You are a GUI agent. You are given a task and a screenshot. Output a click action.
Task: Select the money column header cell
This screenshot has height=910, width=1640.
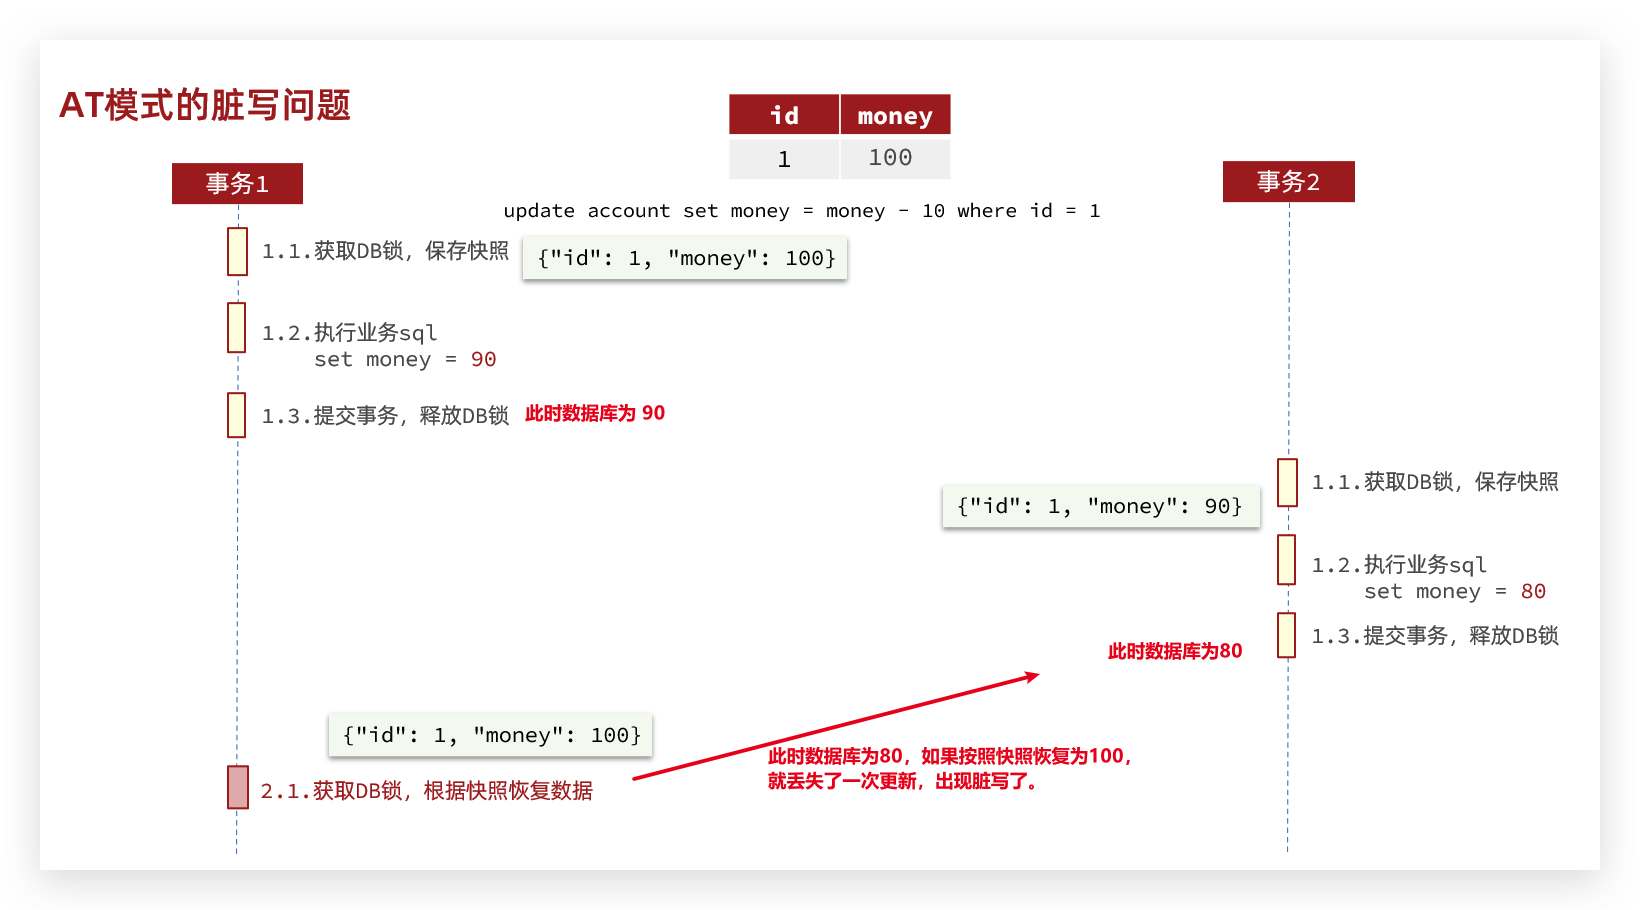pyautogui.click(x=895, y=115)
